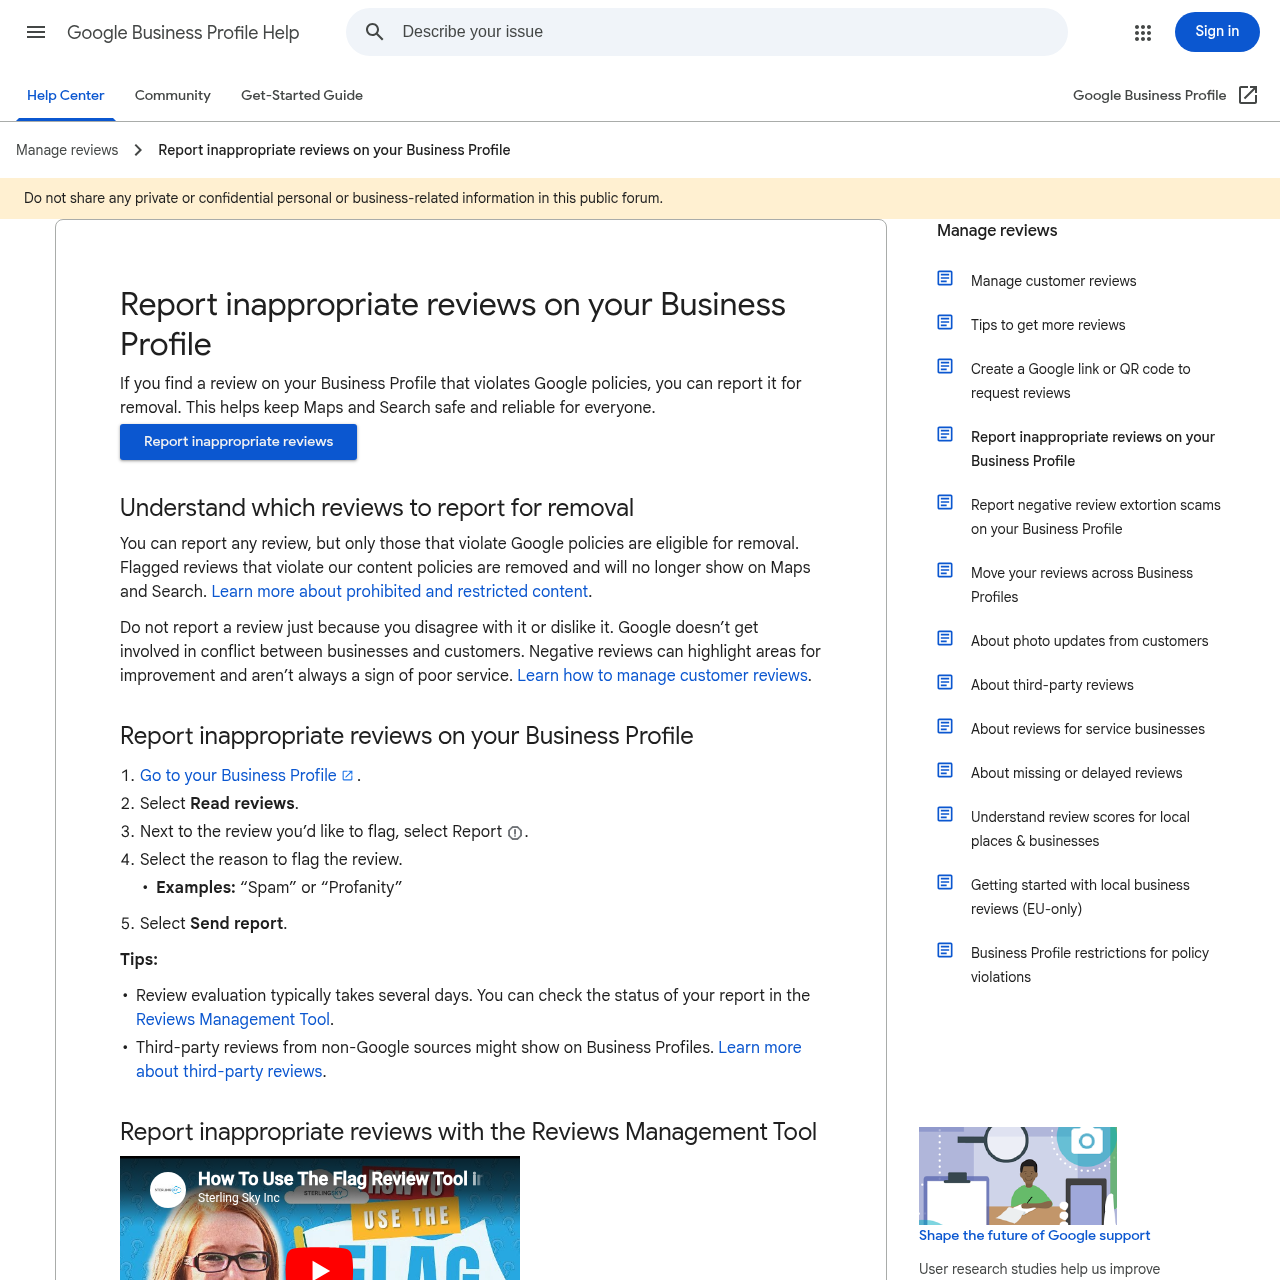1280x1280 pixels.
Task: Click the external-link icon beside Google Business Profile
Action: point(1248,95)
